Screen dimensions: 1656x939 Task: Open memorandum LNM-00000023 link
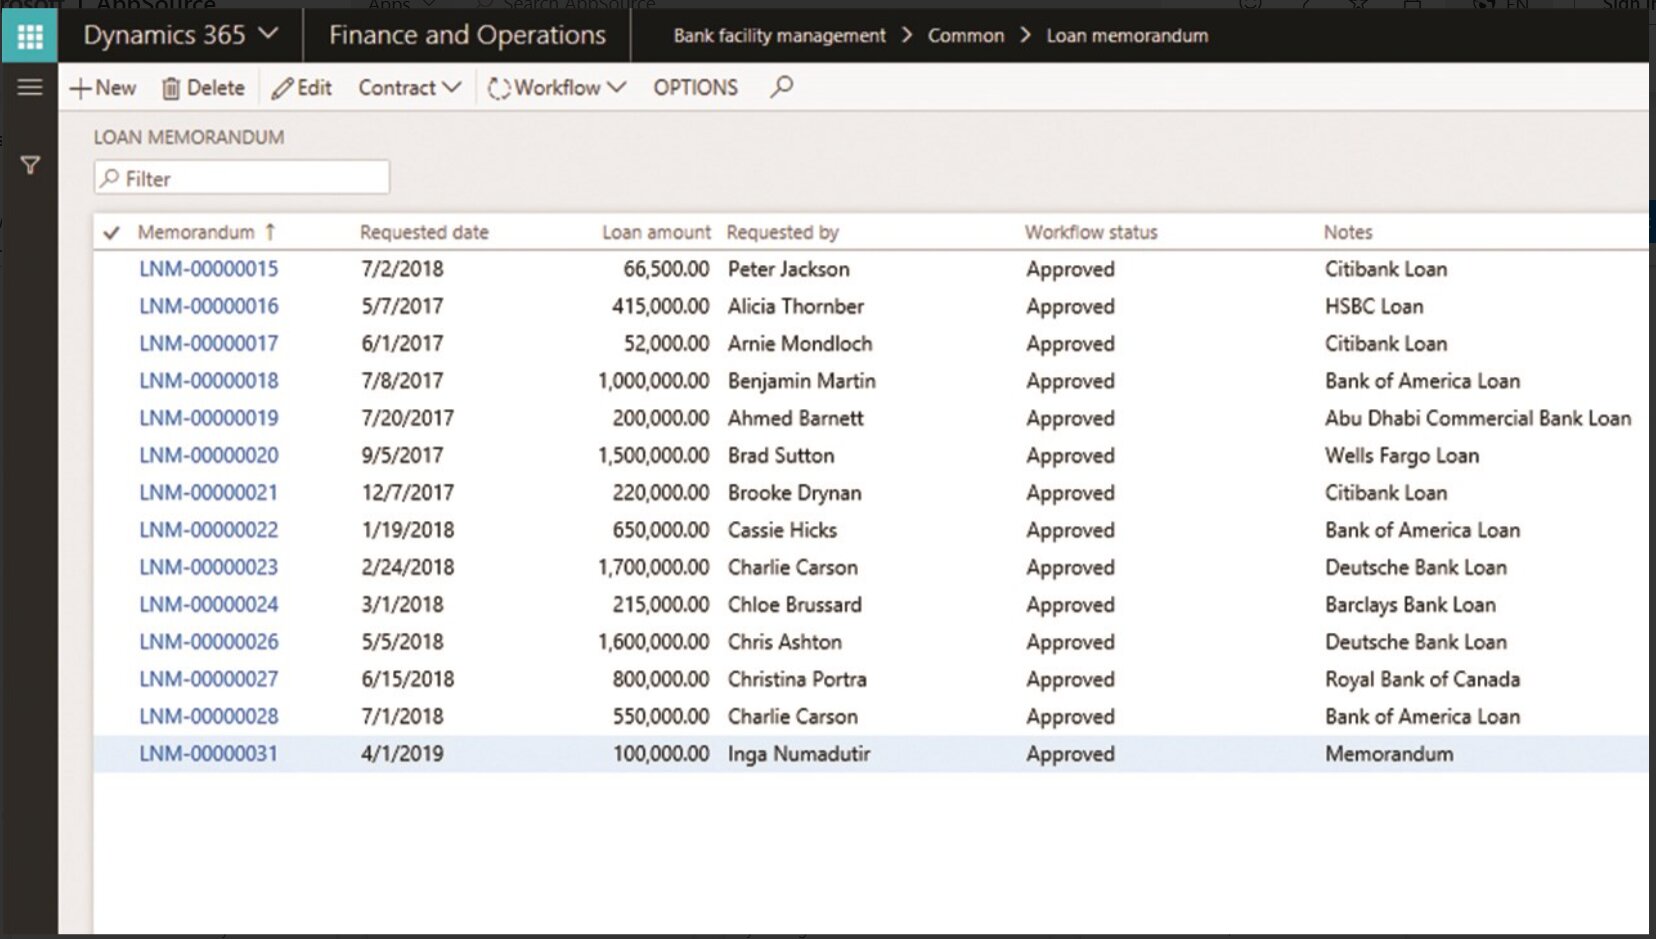coord(208,567)
